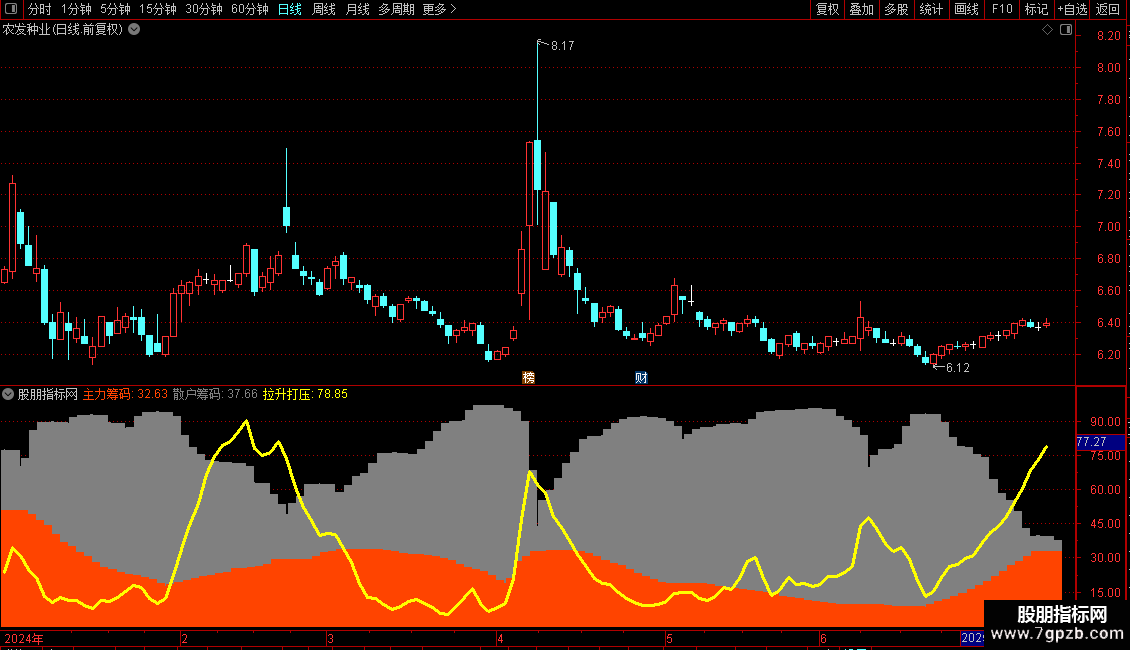Switch to 分时 intraday view
This screenshot has height=650, width=1130.
(40, 9)
